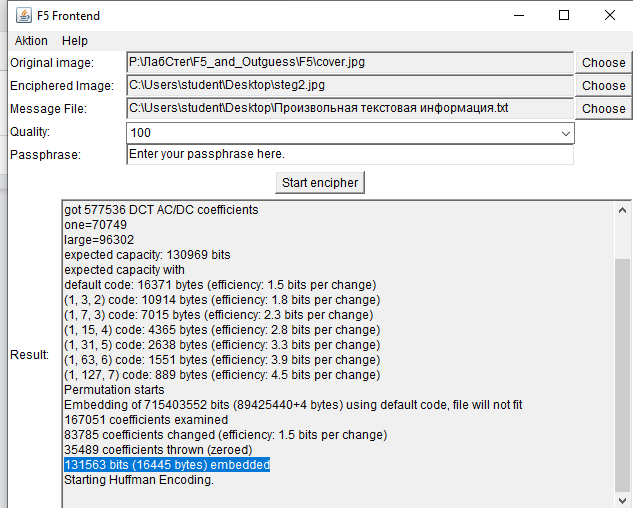Click the result scrollbar down arrow
633x508 pixels.
[x=622, y=501]
